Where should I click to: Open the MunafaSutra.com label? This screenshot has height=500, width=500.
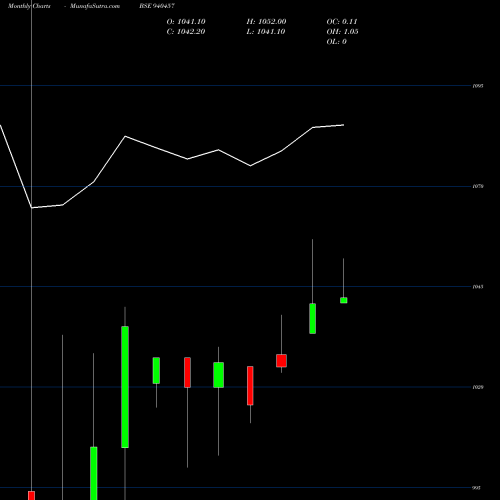tap(95, 6)
